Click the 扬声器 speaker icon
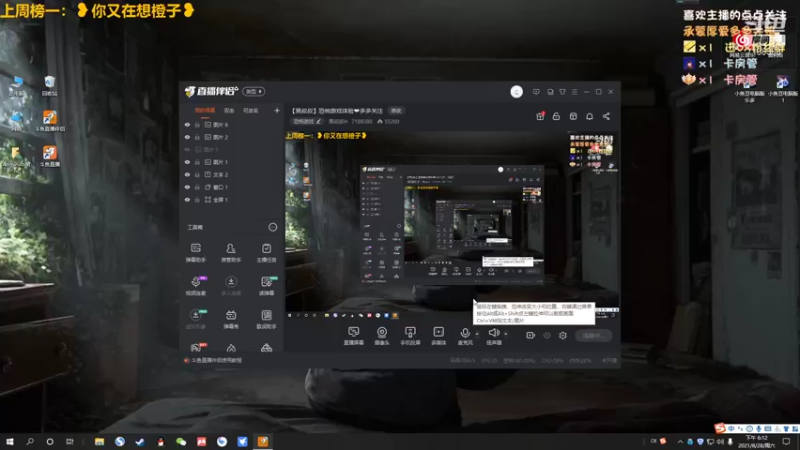The width and height of the screenshot is (800, 450). [x=493, y=333]
